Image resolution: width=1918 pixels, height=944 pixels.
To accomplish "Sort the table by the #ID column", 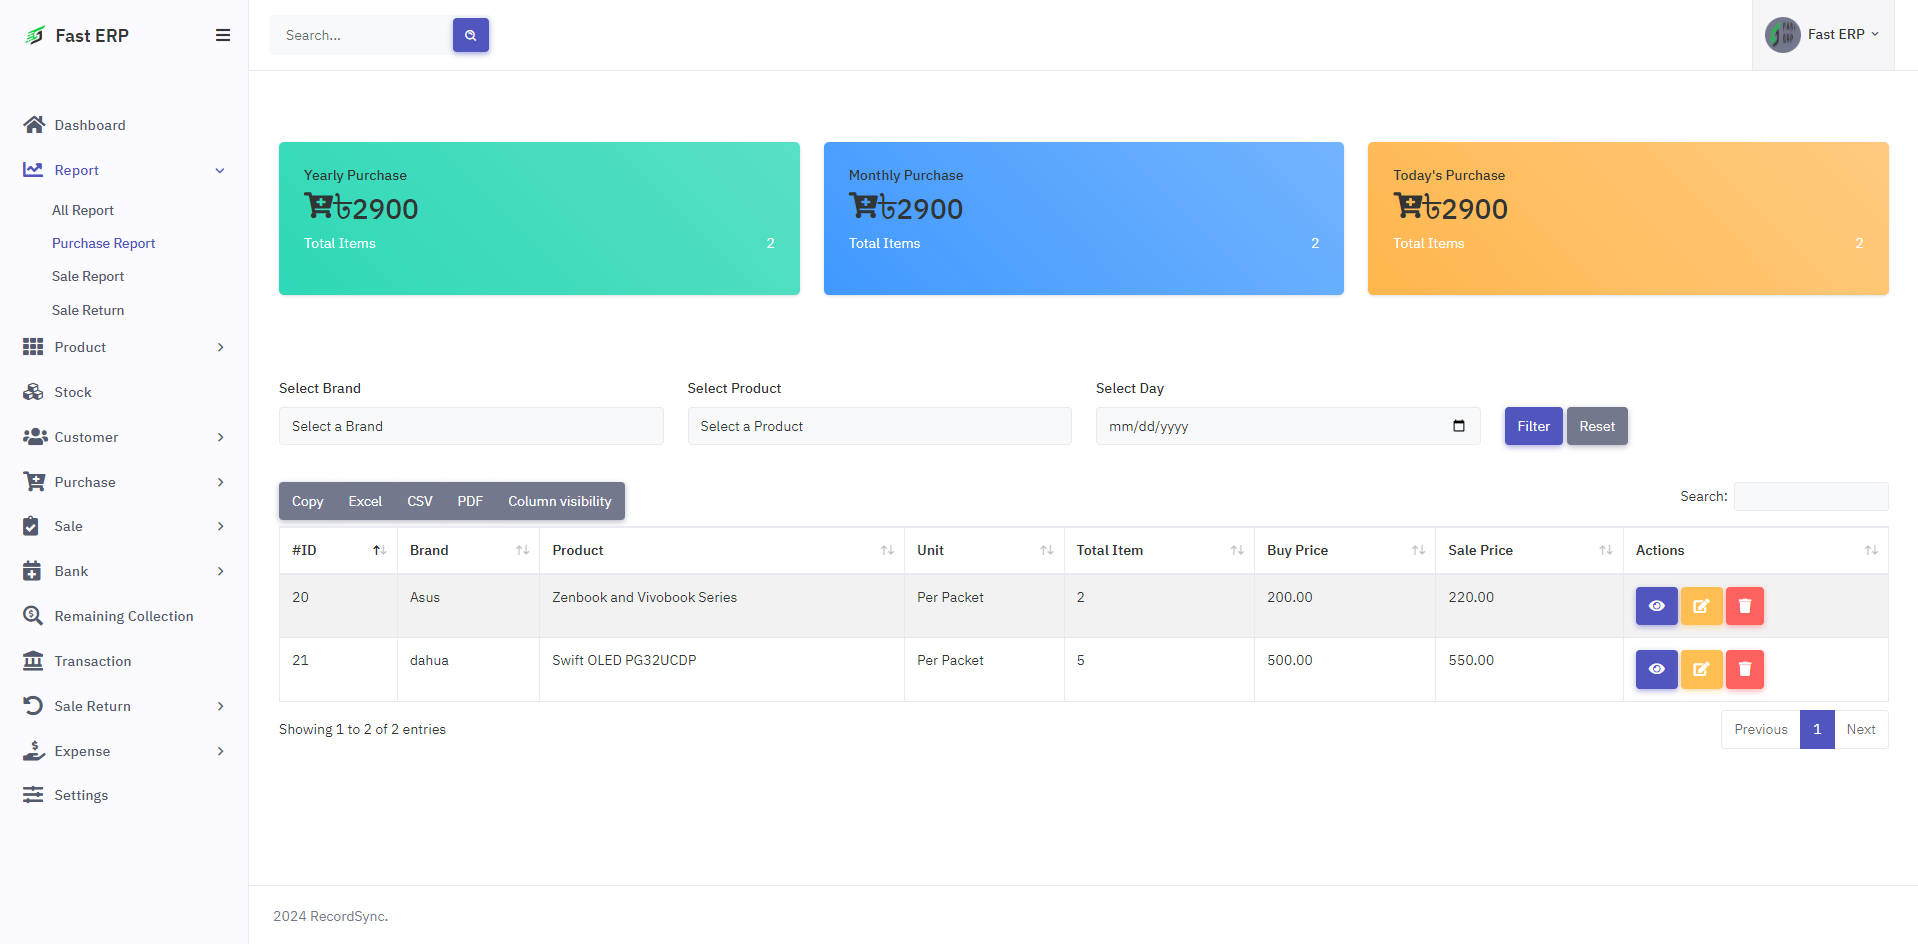I will (x=338, y=550).
